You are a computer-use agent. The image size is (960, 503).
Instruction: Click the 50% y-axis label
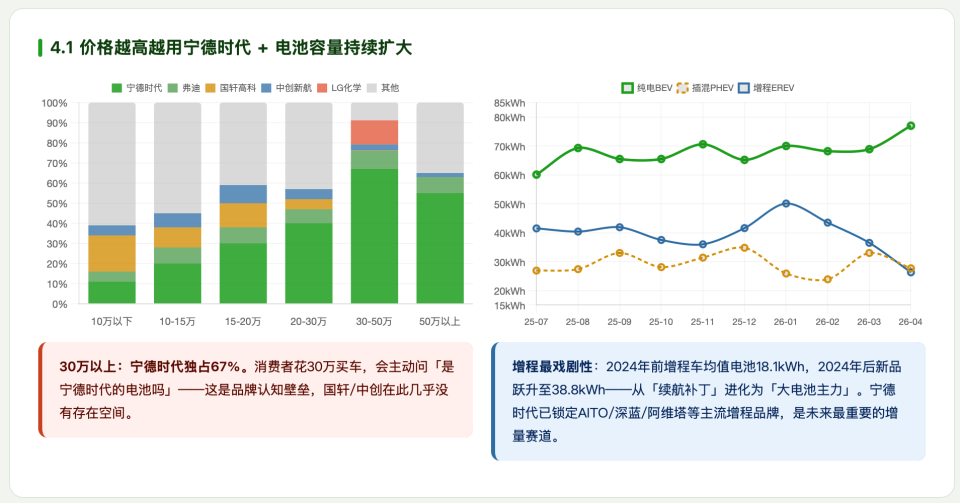coord(57,203)
